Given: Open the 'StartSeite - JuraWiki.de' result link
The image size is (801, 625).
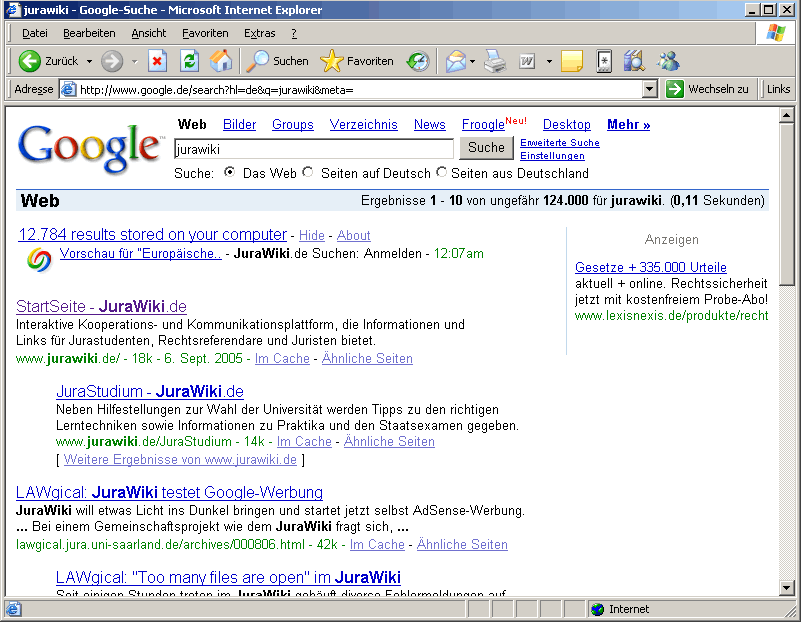Looking at the screenshot, I should click(x=101, y=306).
